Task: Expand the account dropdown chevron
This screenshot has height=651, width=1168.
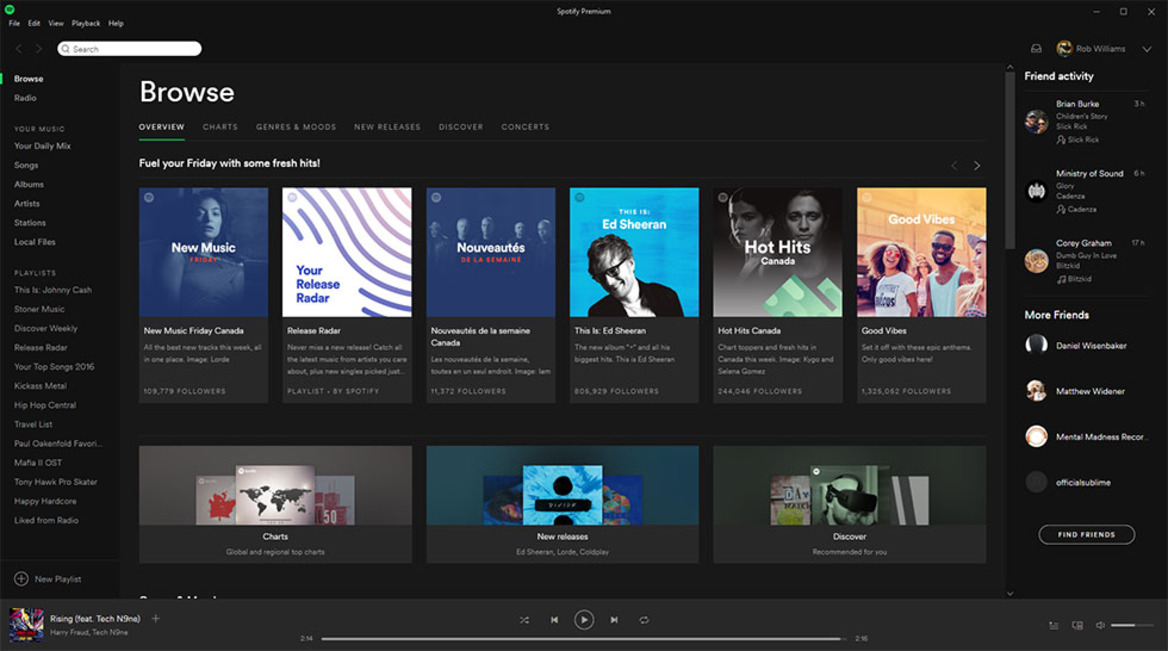Action: pyautogui.click(x=1147, y=49)
